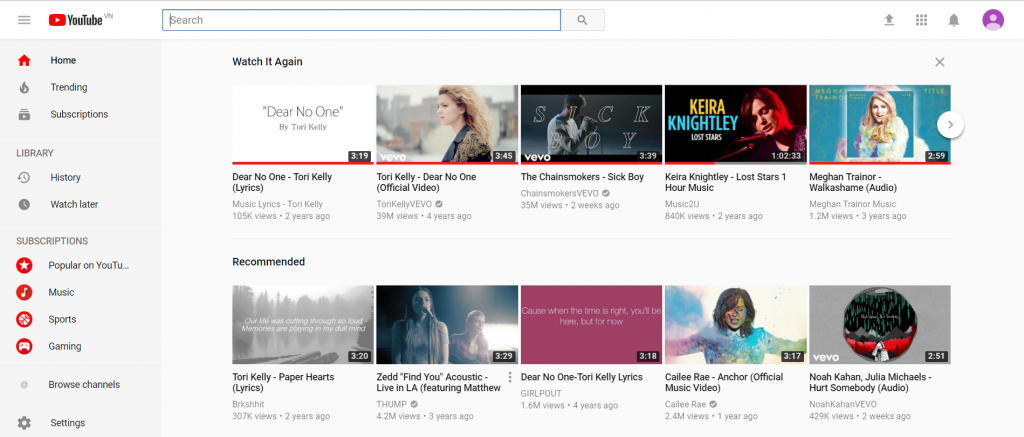Click the Subscriptions sidebar icon
This screenshot has height=437, width=1024.
pyautogui.click(x=24, y=114)
